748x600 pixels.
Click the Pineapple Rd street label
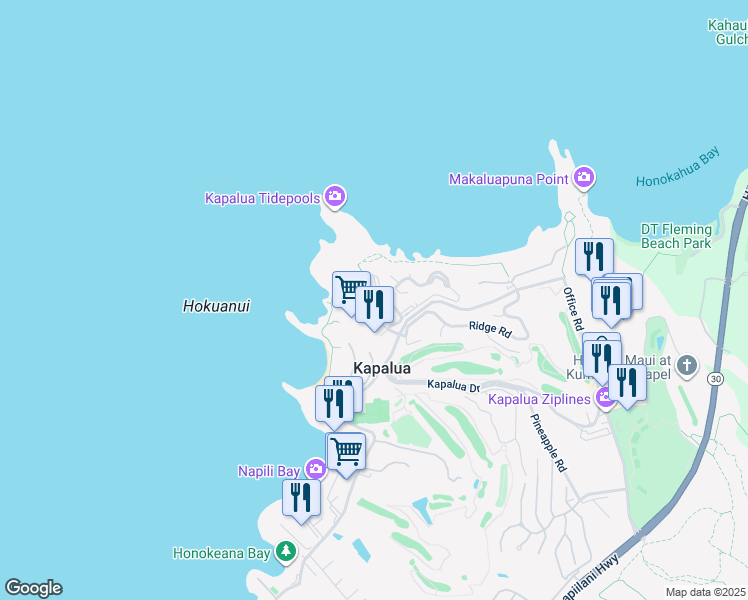click(549, 443)
